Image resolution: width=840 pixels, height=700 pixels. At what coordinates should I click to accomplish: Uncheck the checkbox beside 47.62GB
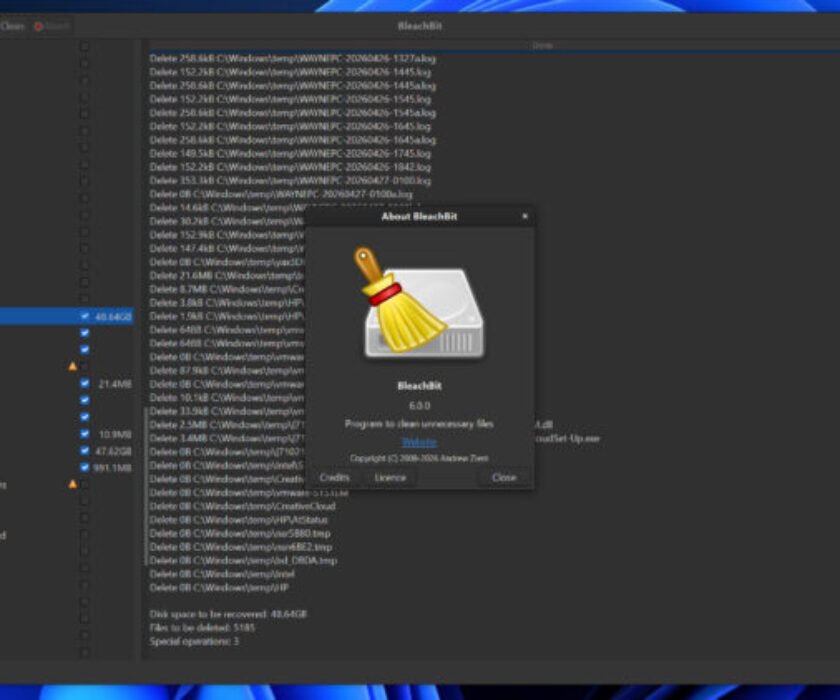coord(85,450)
